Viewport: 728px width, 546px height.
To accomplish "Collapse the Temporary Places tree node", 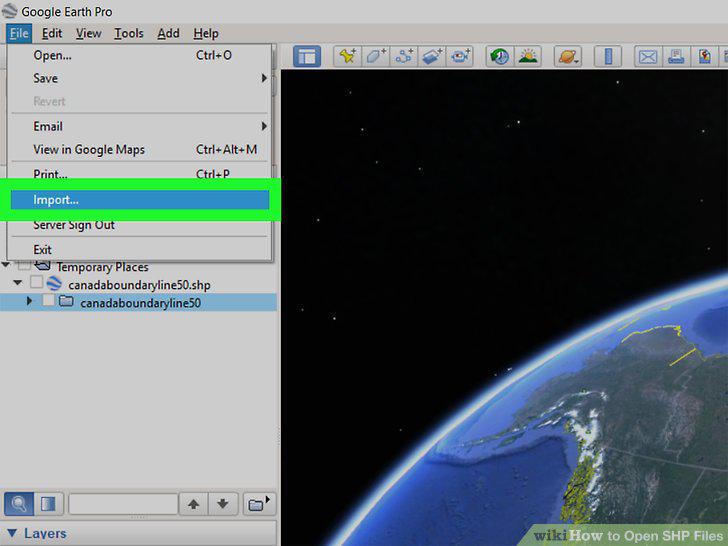I will [x=6, y=265].
